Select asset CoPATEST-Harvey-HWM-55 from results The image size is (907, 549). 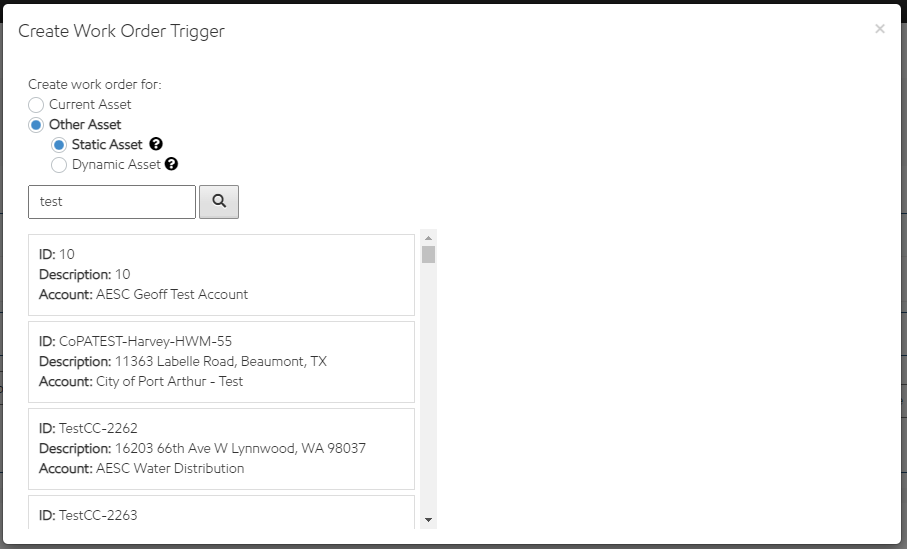(221, 361)
